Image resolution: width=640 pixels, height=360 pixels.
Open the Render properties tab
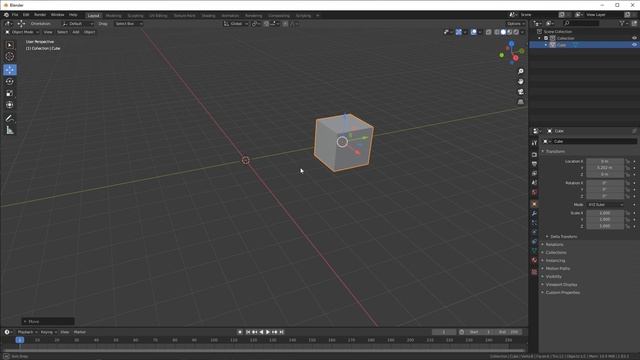[534, 155]
